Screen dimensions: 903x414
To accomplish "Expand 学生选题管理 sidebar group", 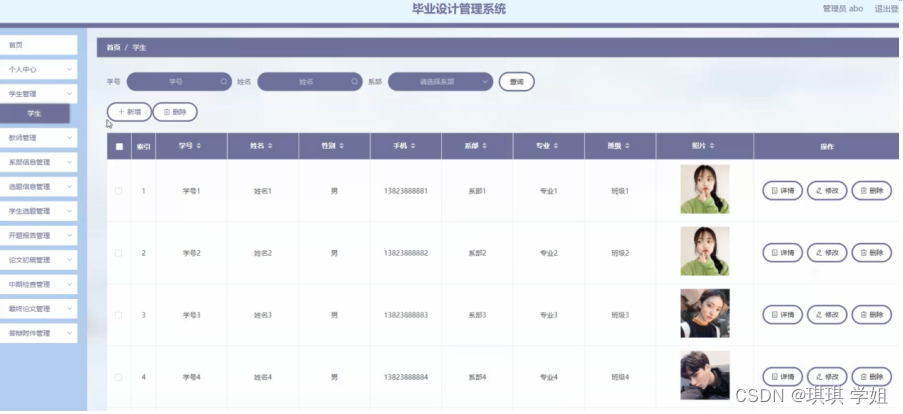I will click(38, 211).
